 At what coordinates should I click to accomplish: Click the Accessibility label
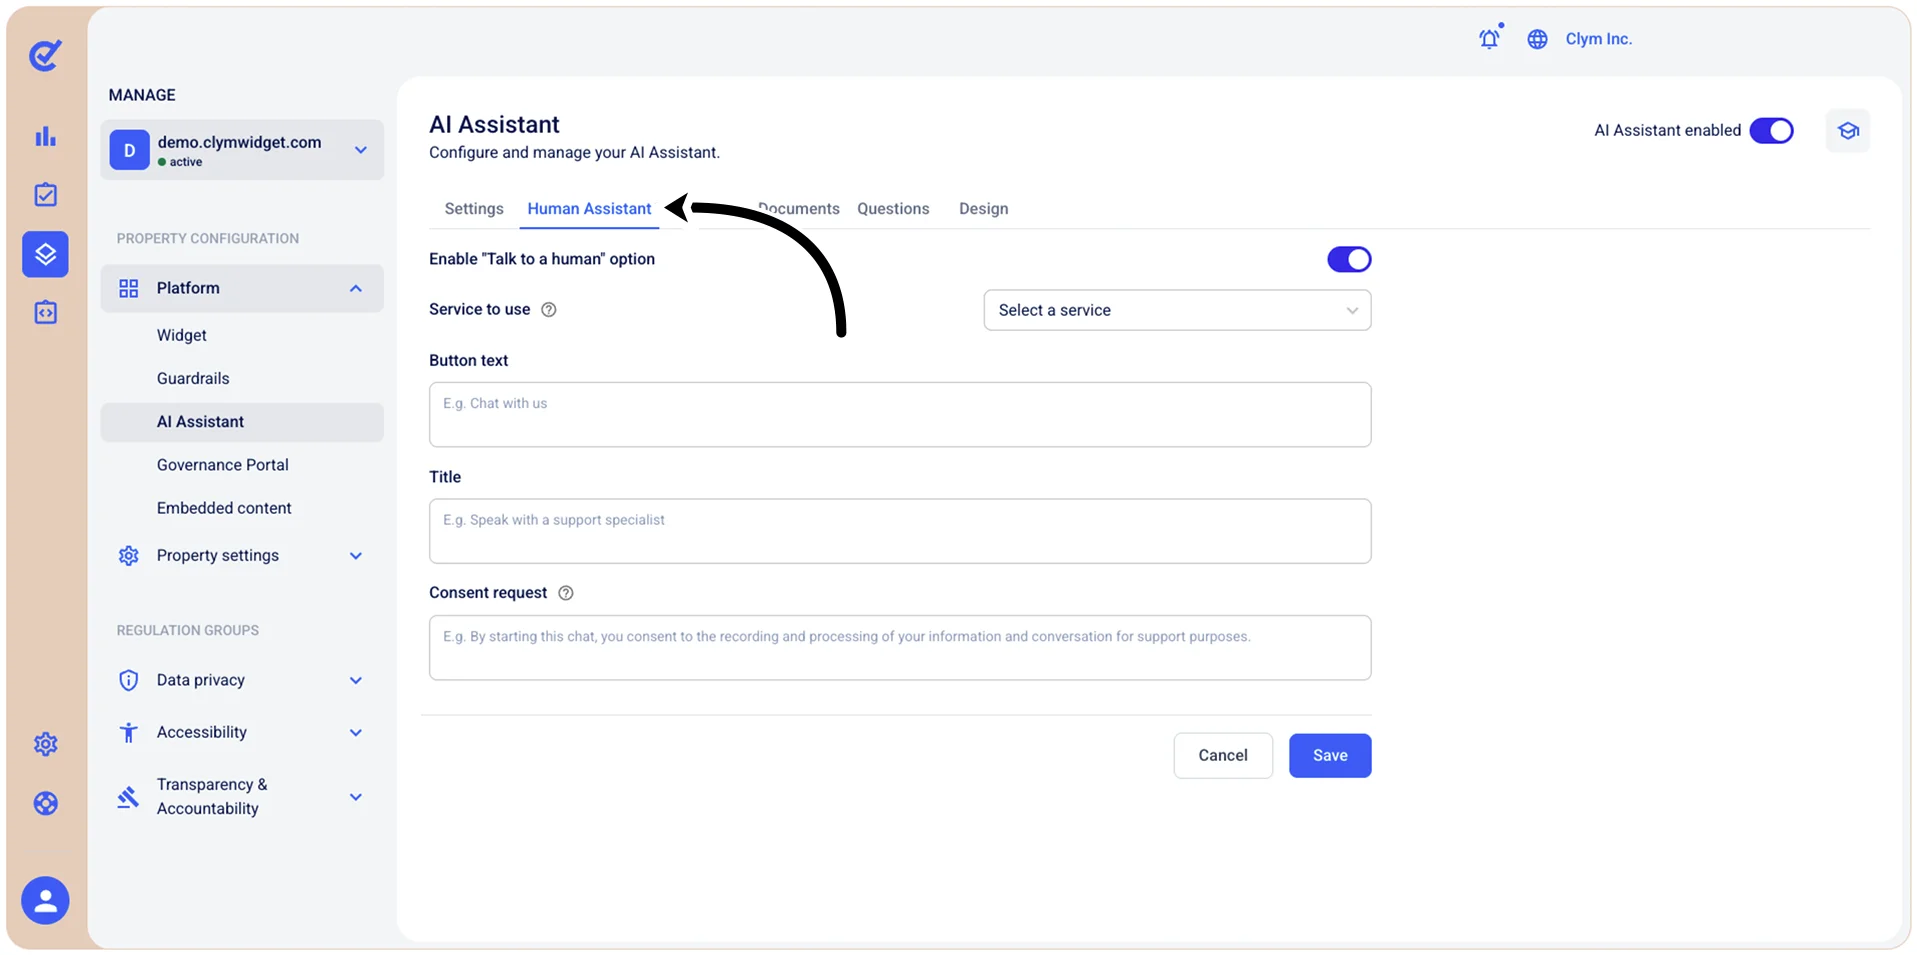(x=202, y=733)
